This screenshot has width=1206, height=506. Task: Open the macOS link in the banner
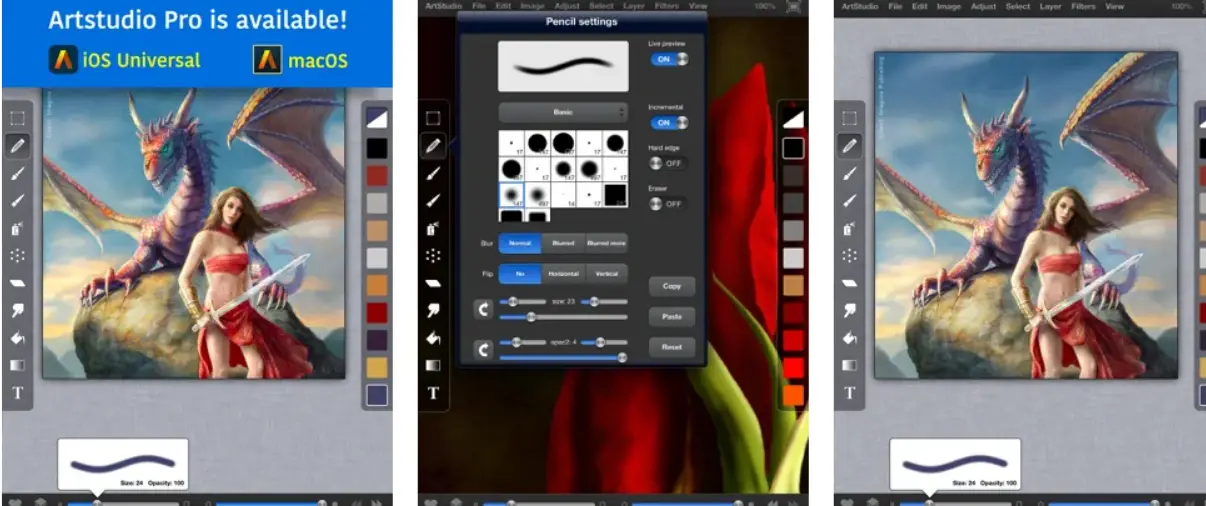[302, 60]
